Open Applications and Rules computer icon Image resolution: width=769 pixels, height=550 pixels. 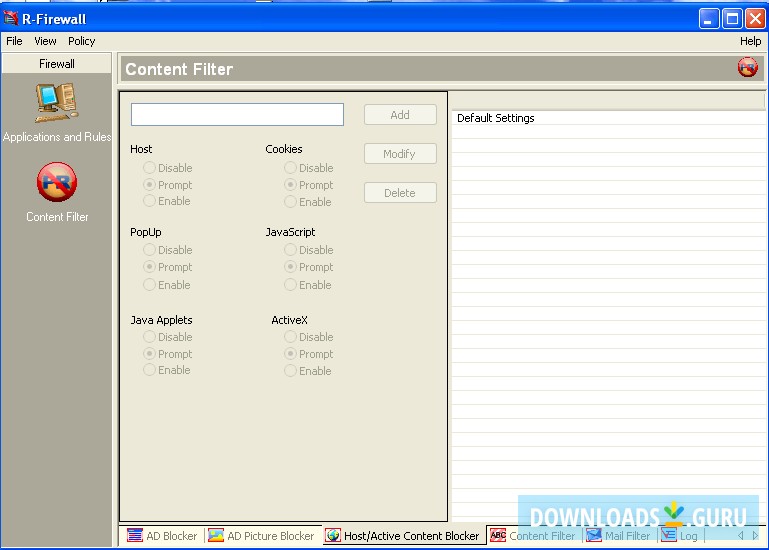pyautogui.click(x=56, y=103)
